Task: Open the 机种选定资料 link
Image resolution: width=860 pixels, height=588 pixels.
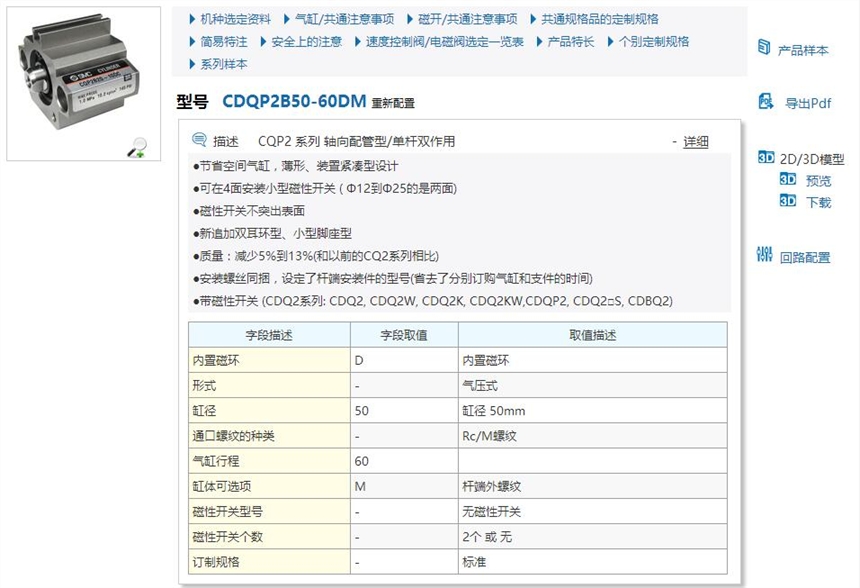Action: [x=235, y=19]
